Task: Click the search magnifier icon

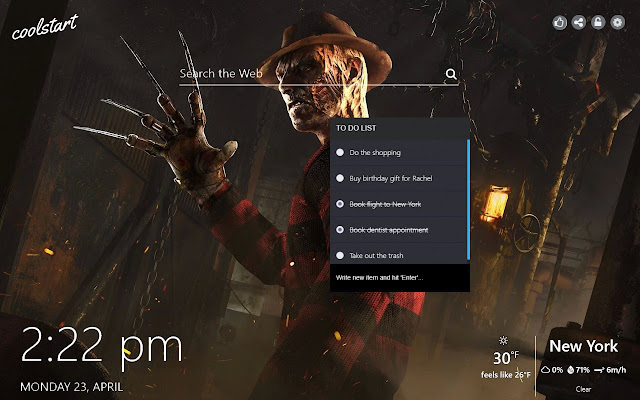Action: 451,74
